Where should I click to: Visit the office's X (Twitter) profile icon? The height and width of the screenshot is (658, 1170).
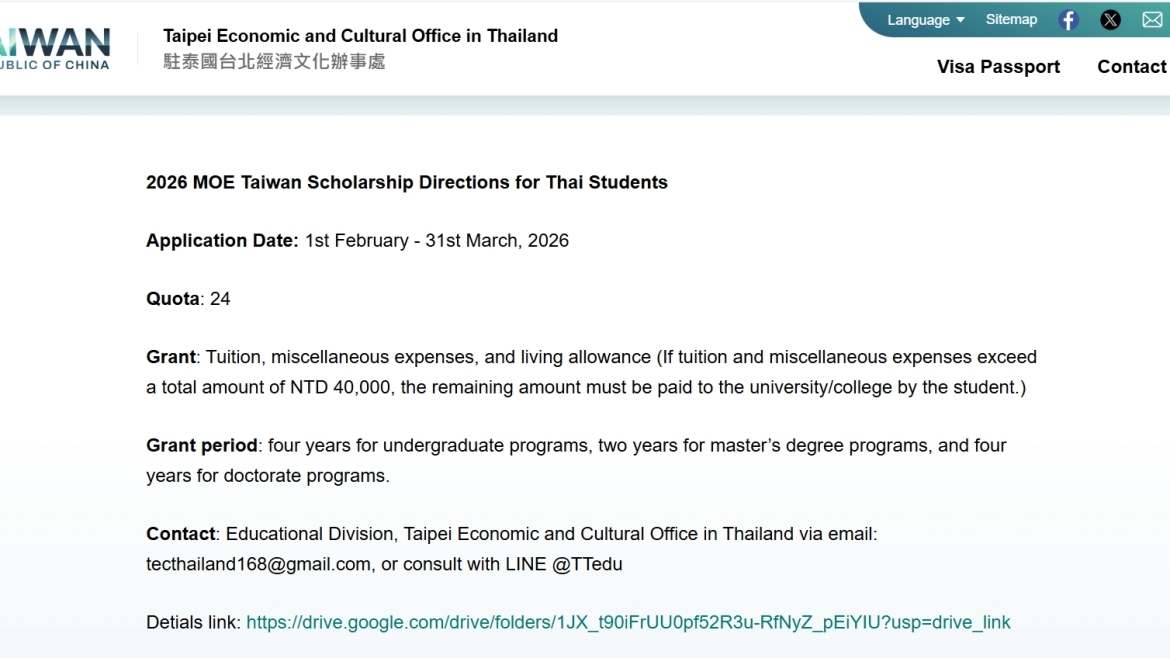click(1110, 19)
